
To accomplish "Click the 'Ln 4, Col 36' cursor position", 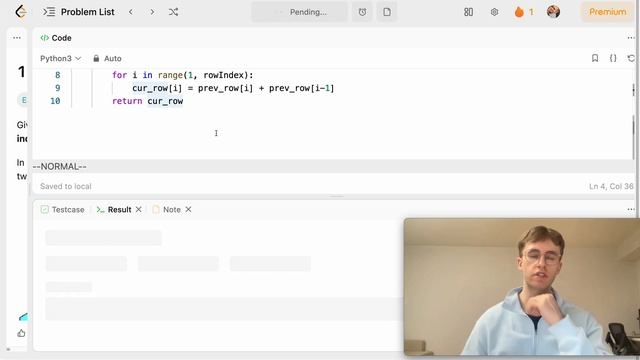I will 611,187.
